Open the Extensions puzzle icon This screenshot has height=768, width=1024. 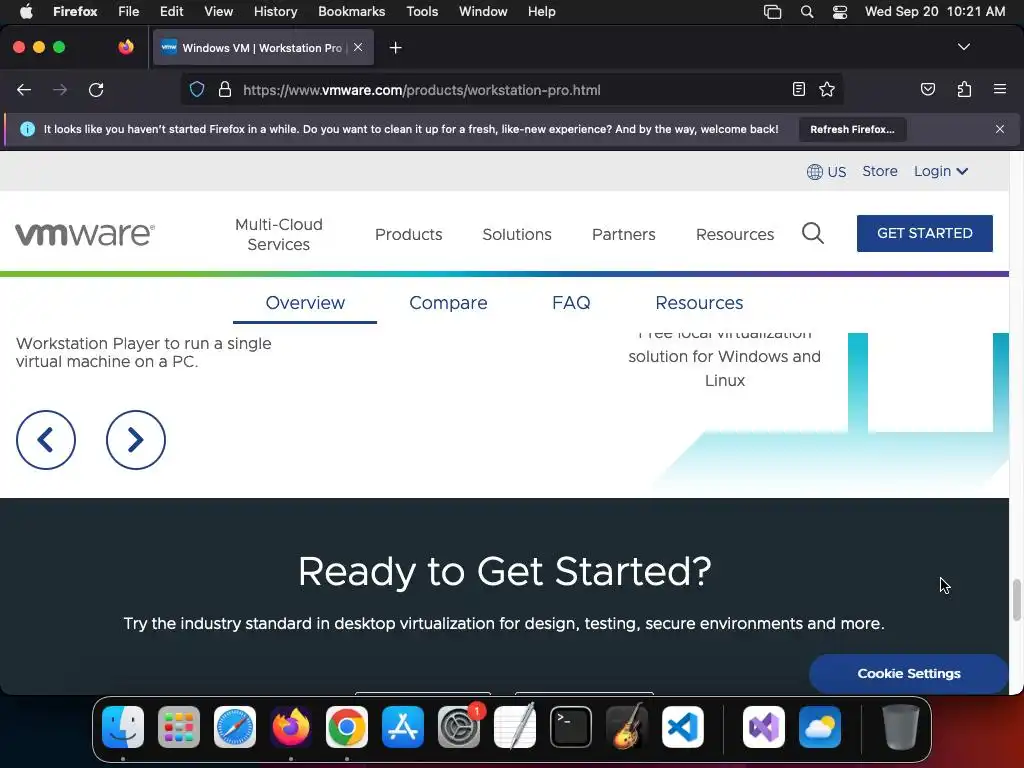coord(964,89)
